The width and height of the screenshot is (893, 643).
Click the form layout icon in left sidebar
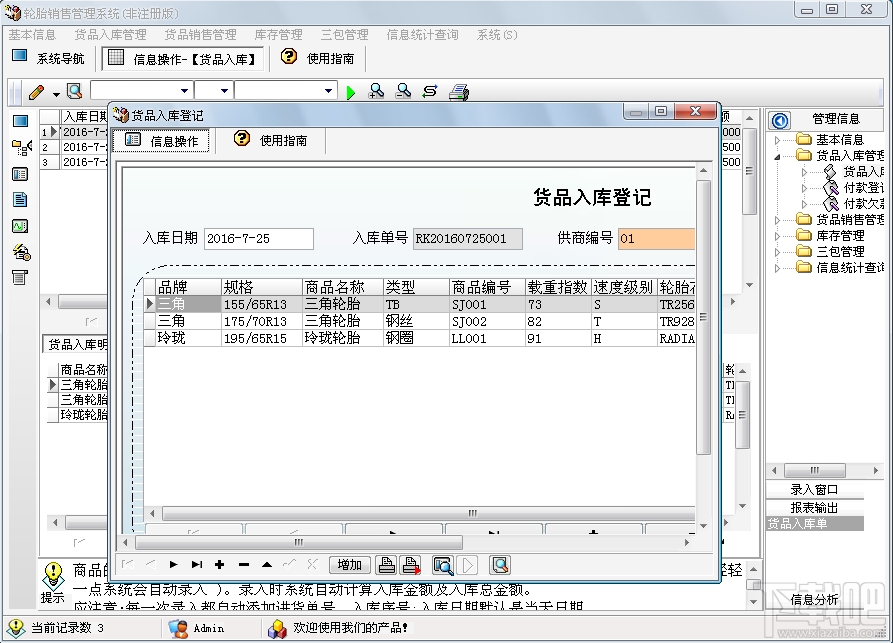pyautogui.click(x=21, y=174)
